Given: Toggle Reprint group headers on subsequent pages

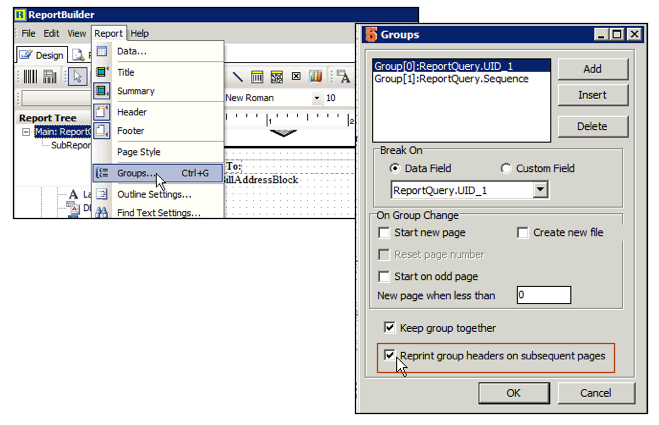Looking at the screenshot, I should 390,355.
